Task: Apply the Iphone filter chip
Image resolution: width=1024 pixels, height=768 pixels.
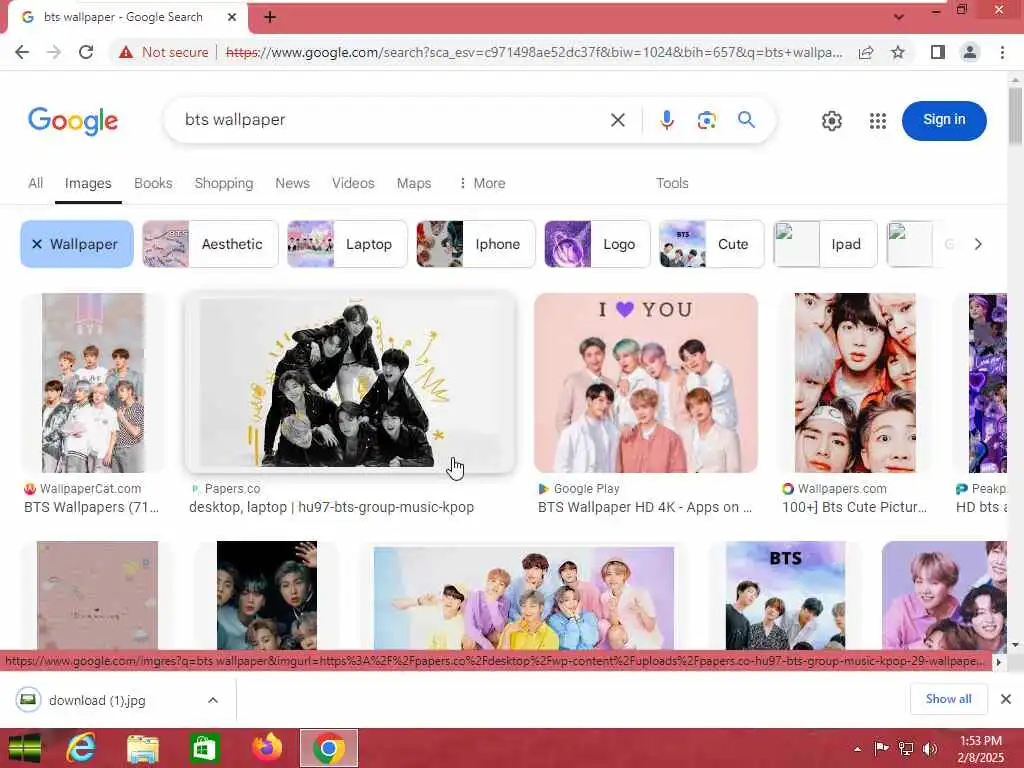Action: 476,244
